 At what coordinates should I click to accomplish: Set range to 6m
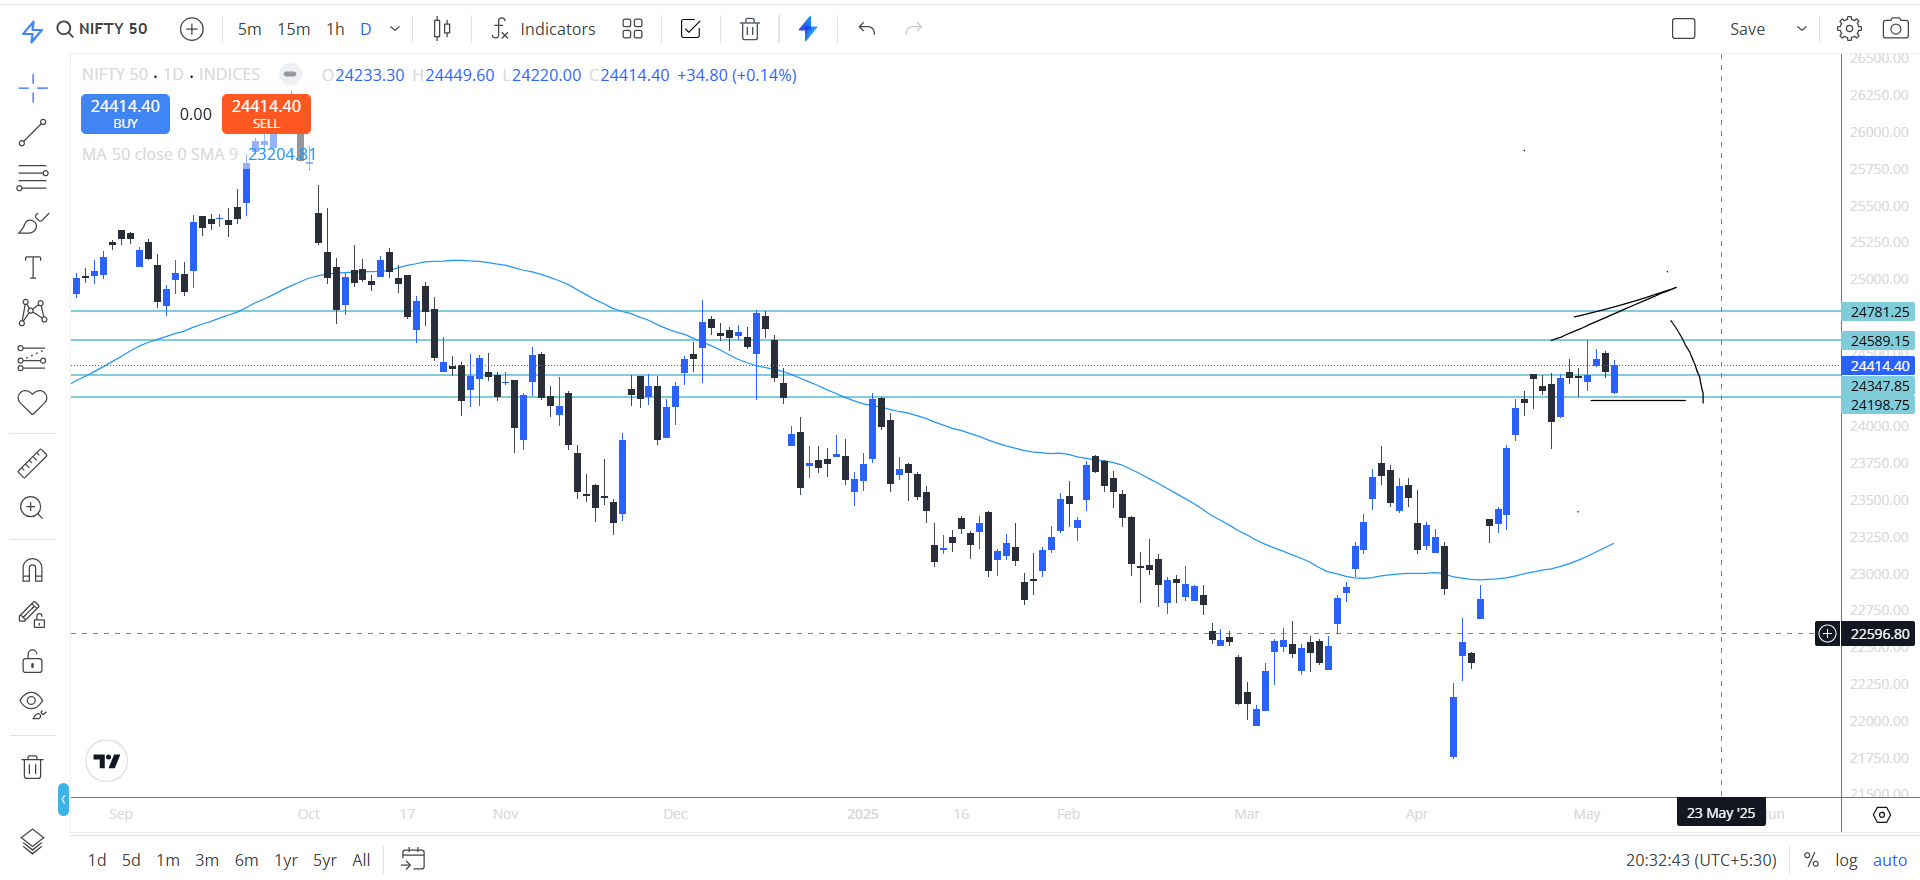(x=246, y=860)
